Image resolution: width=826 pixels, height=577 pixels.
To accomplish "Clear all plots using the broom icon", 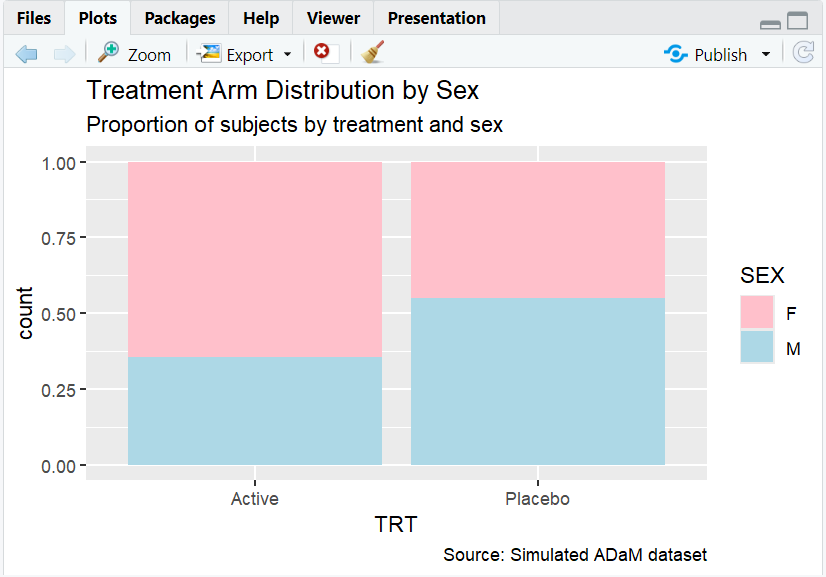I will pyautogui.click(x=371, y=53).
